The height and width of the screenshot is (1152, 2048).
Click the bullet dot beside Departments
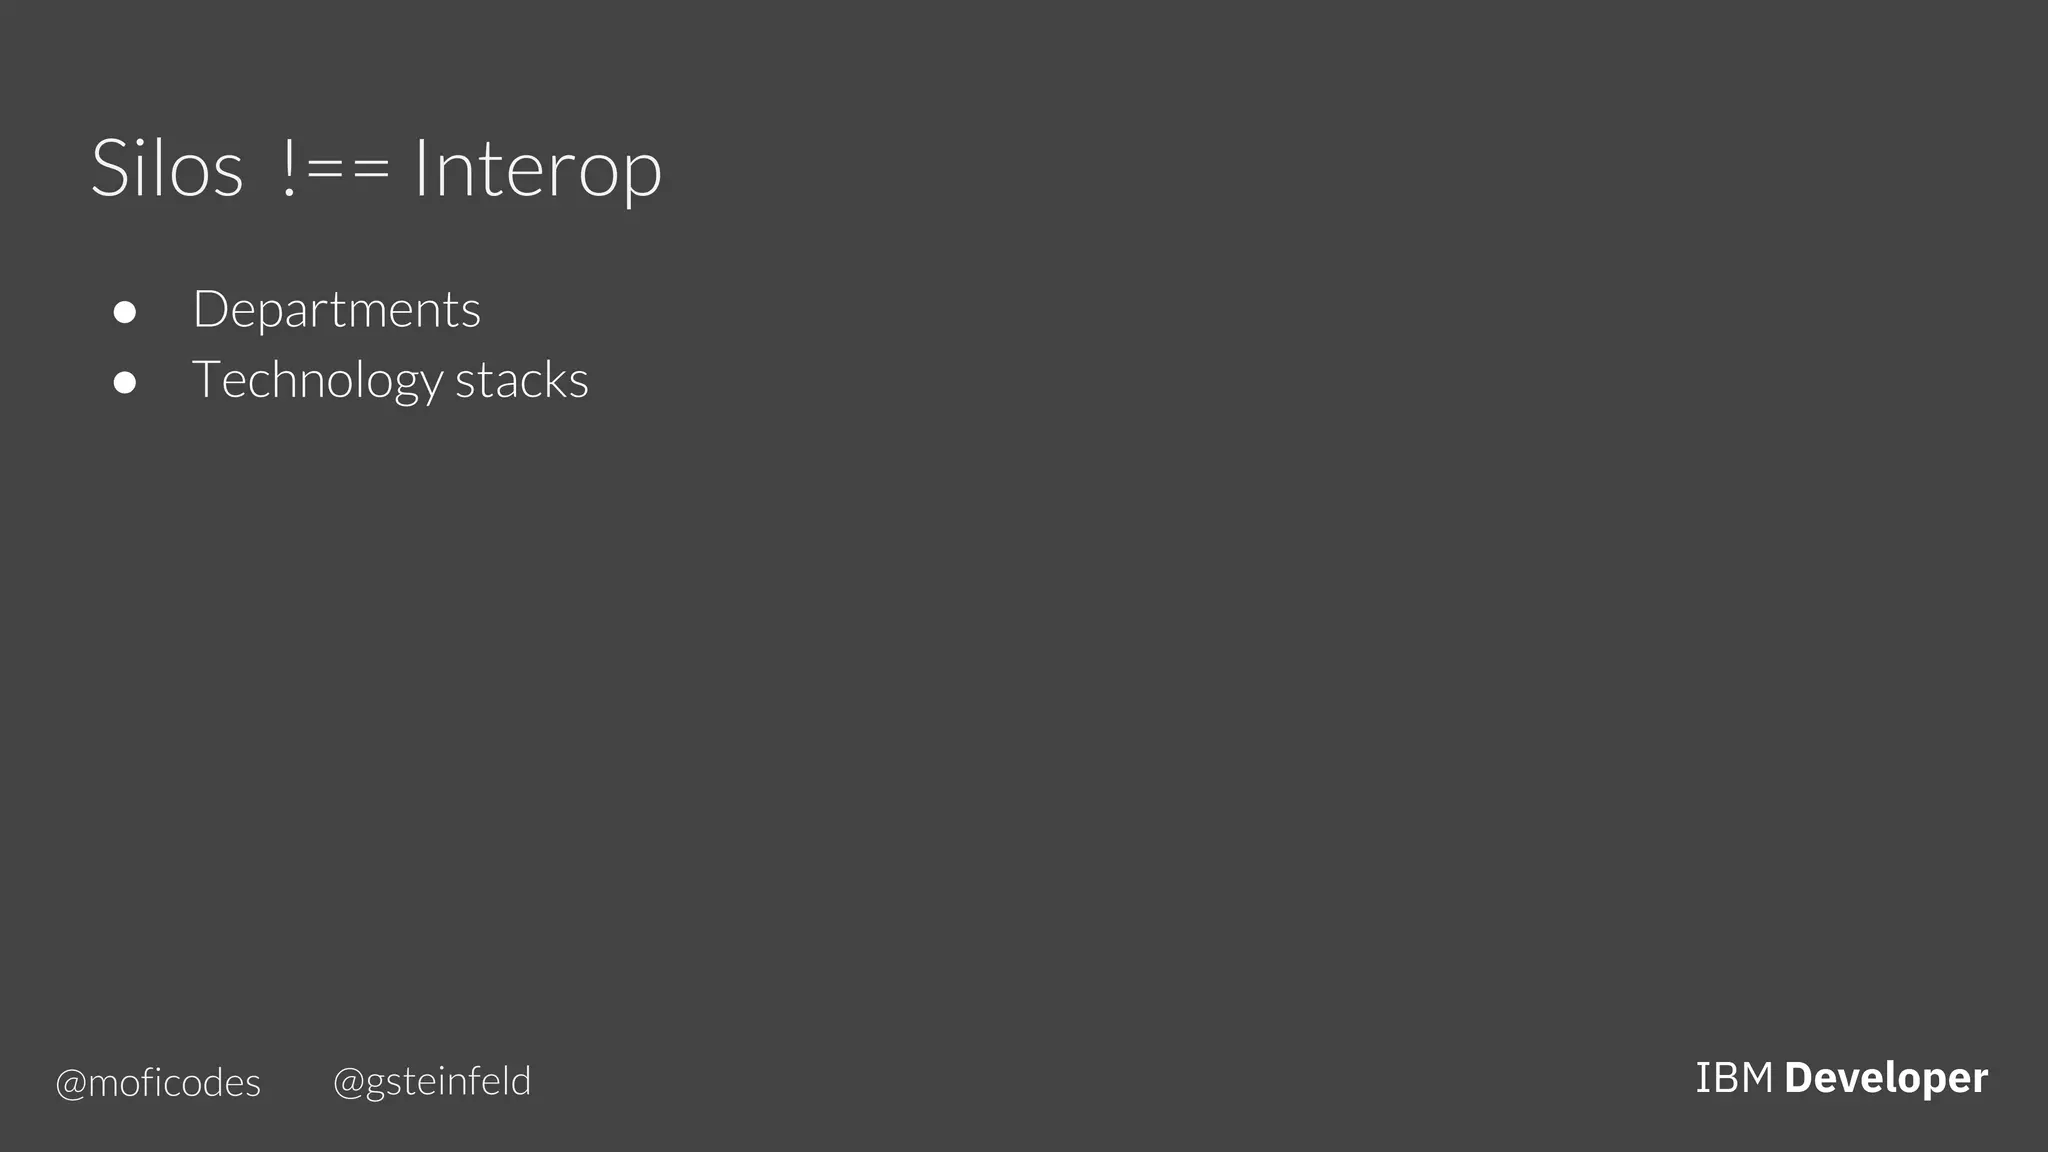point(125,313)
